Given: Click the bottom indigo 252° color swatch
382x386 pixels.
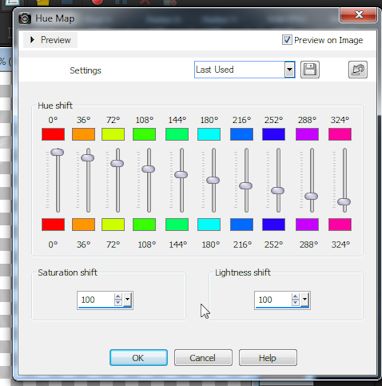Looking at the screenshot, I should 274,225.
